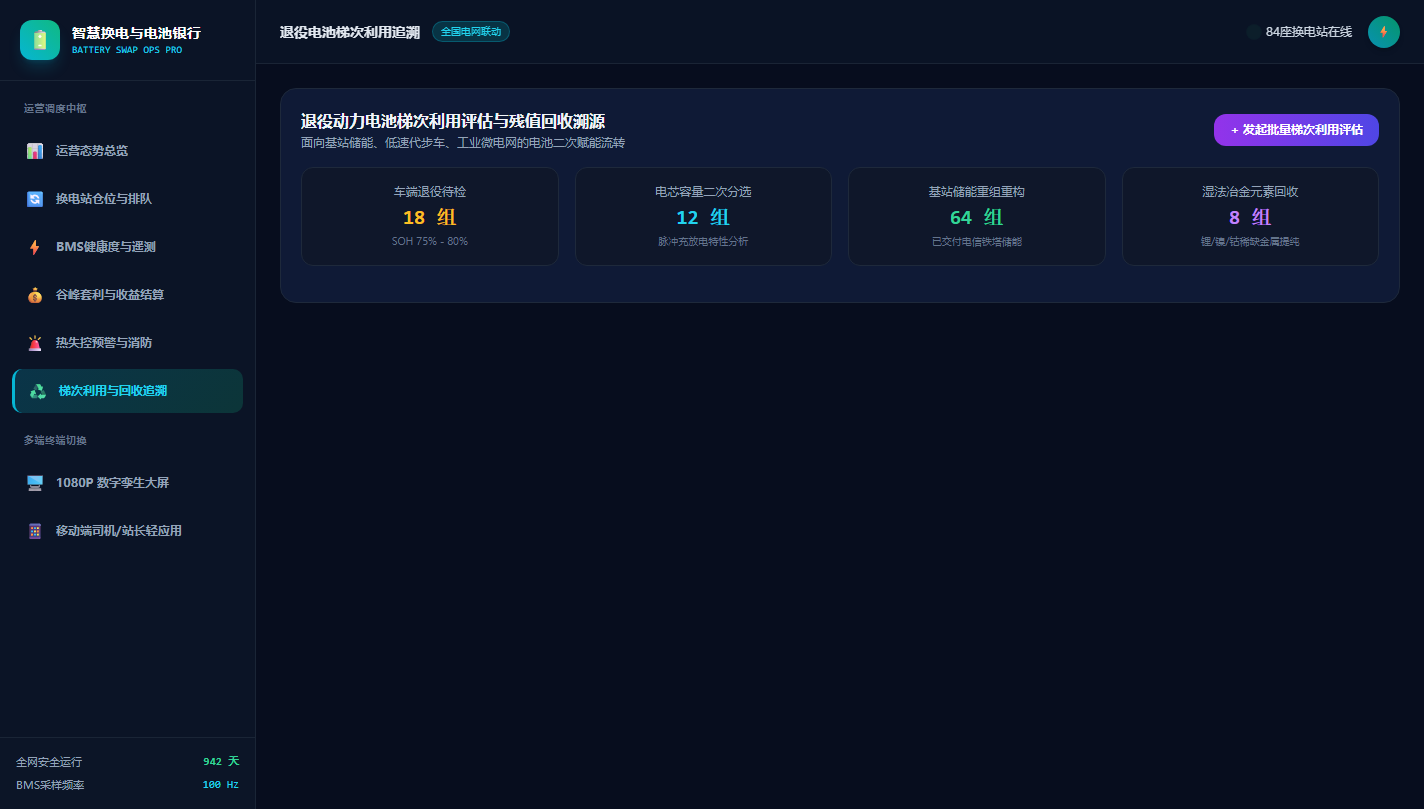Open the 基站储能重组重构 card
The image size is (1424, 809).
(977, 216)
